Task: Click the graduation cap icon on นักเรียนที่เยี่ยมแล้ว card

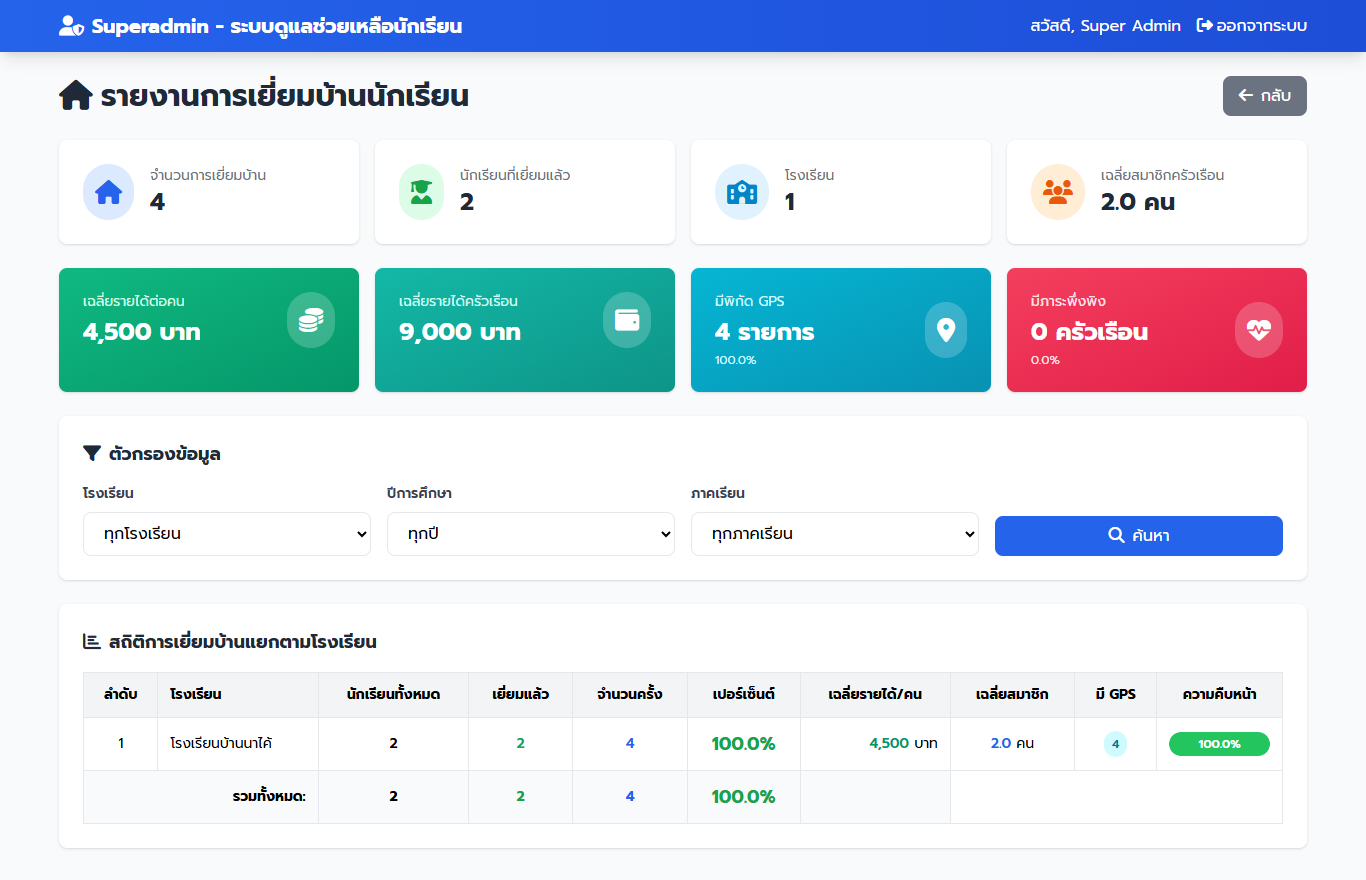Action: 420,191
